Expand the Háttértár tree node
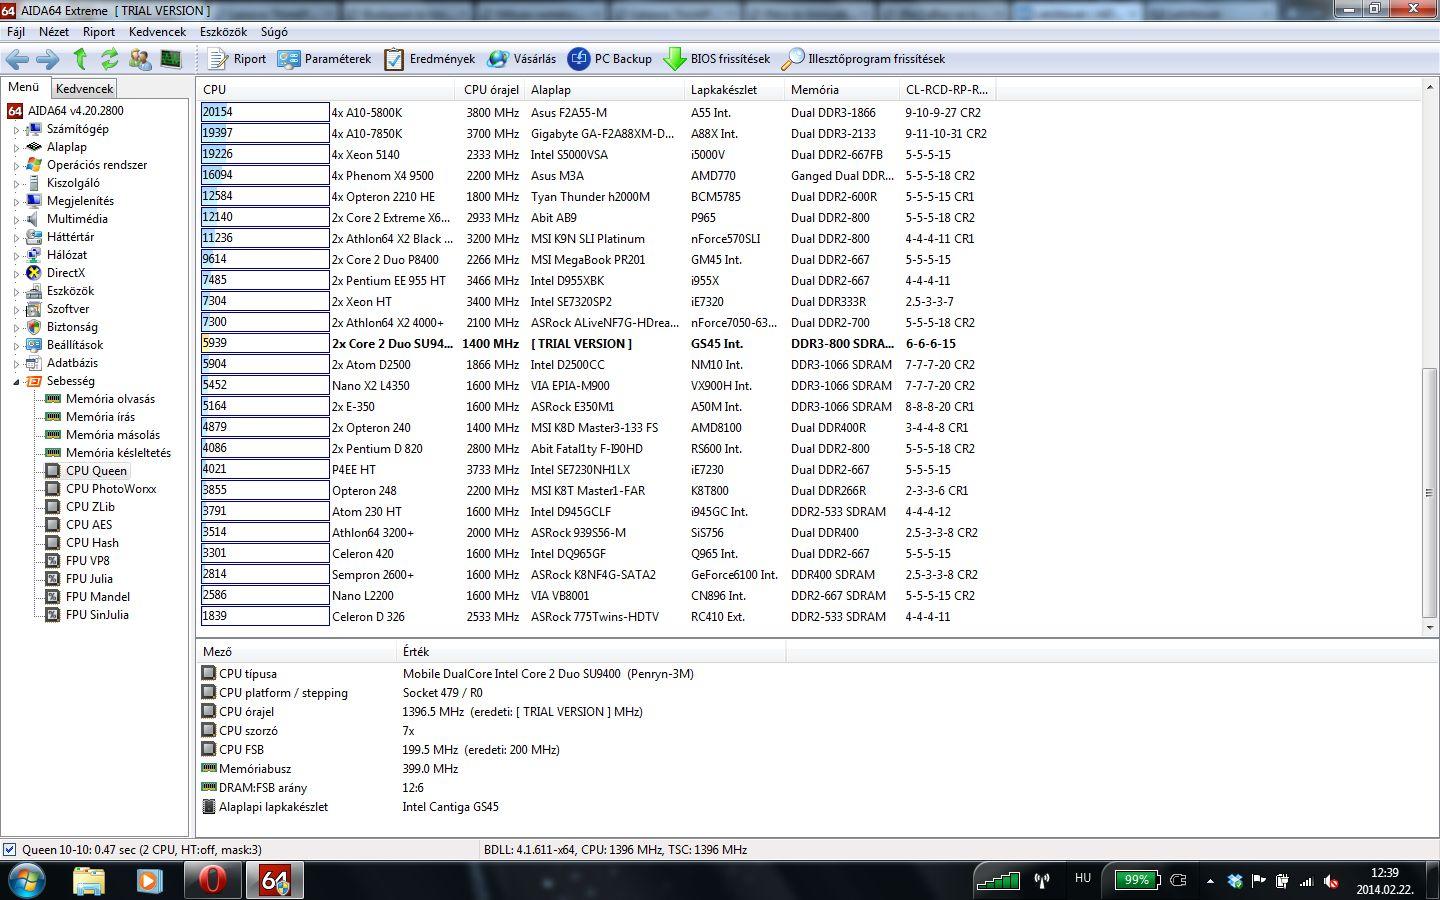Screen dimensions: 1440x900 [16, 238]
